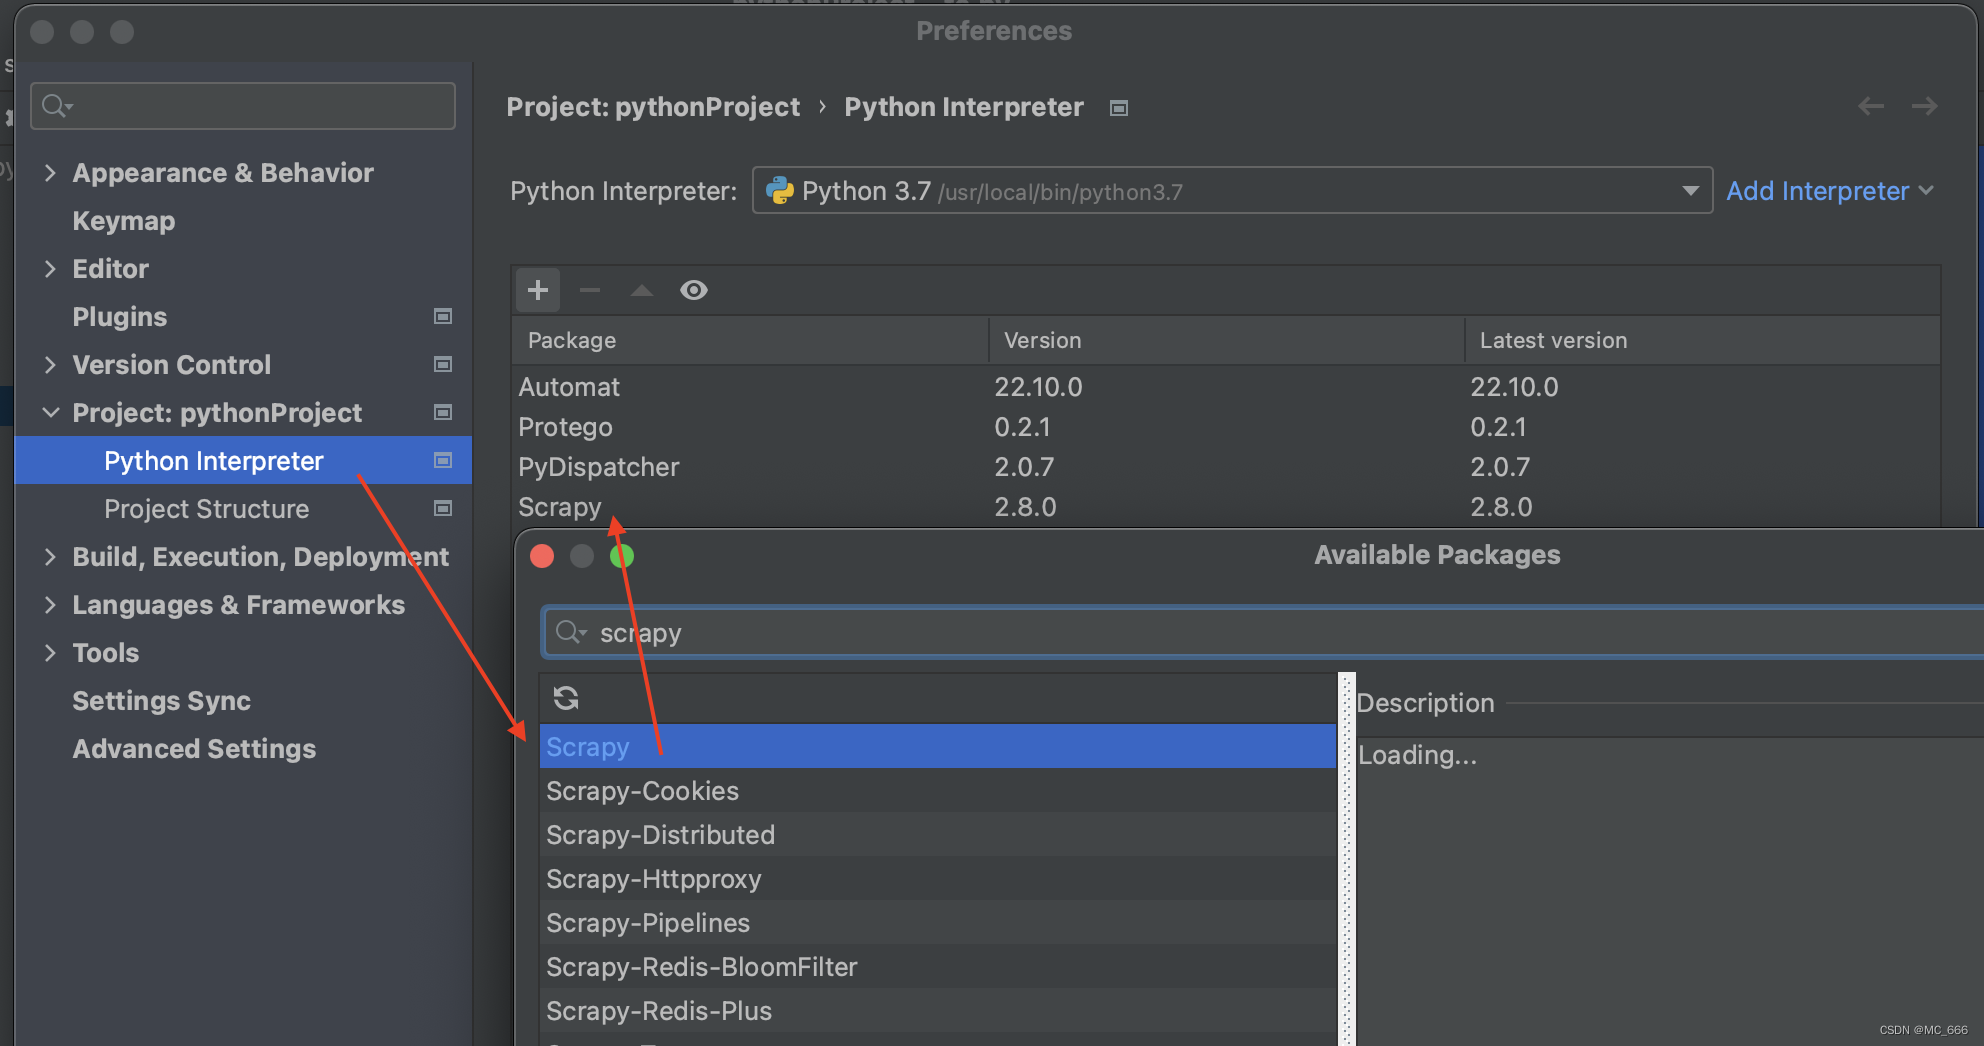
Task: Click Protego installed version 0.2.1
Action: pyautogui.click(x=1022, y=427)
